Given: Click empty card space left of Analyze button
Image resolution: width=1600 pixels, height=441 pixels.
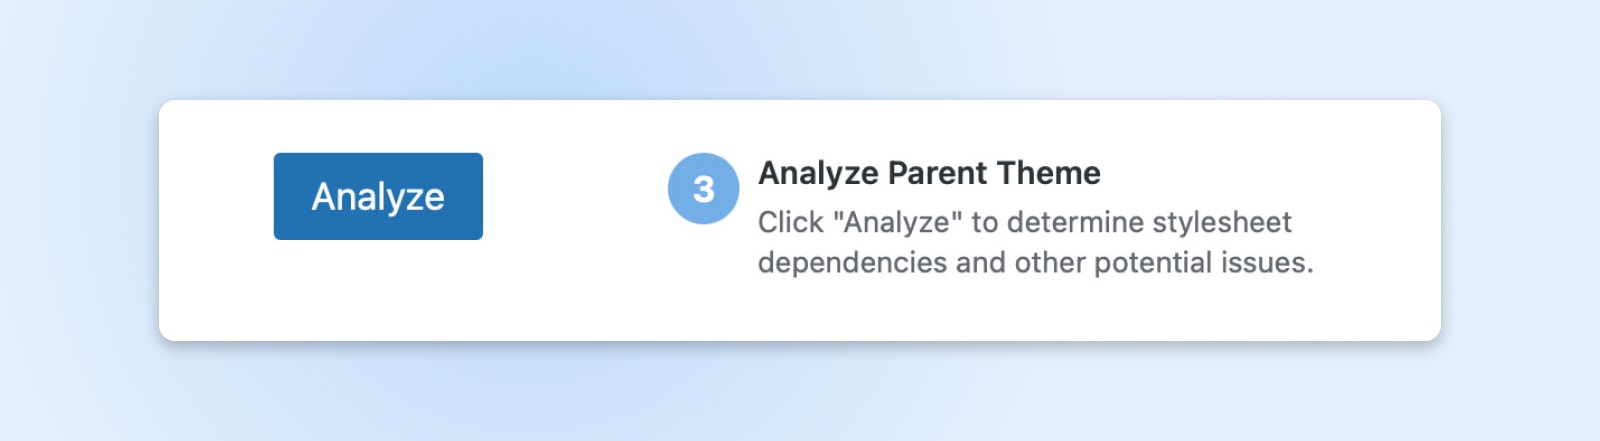Looking at the screenshot, I should [215, 196].
